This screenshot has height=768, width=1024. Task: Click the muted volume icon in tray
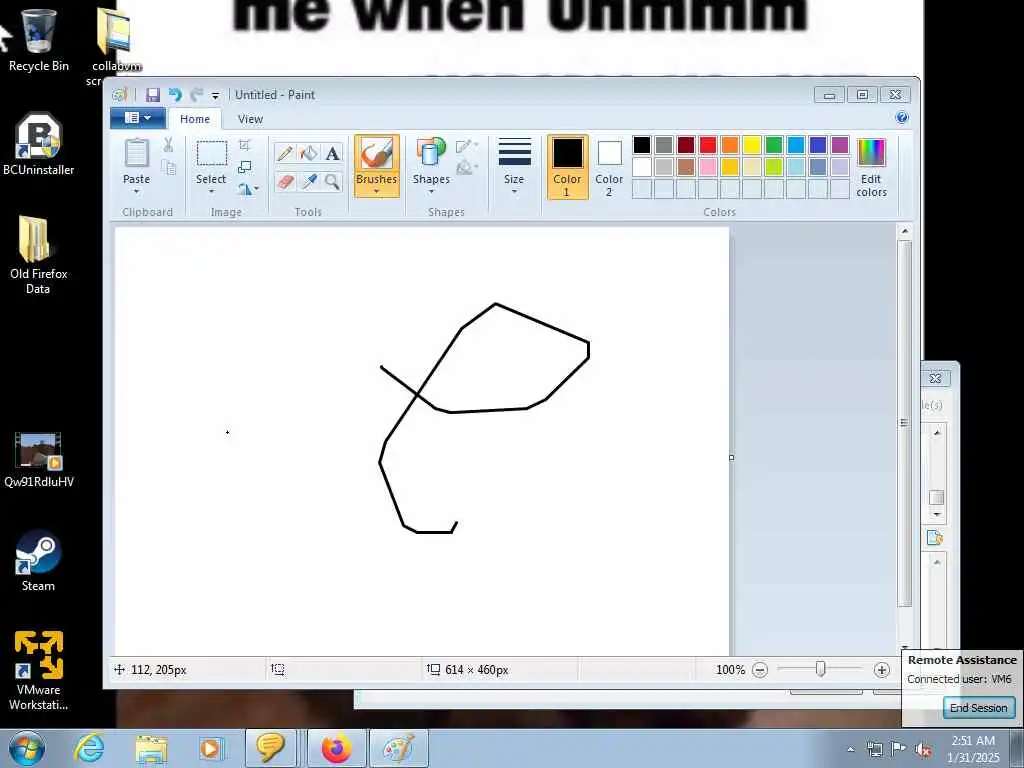(x=923, y=749)
